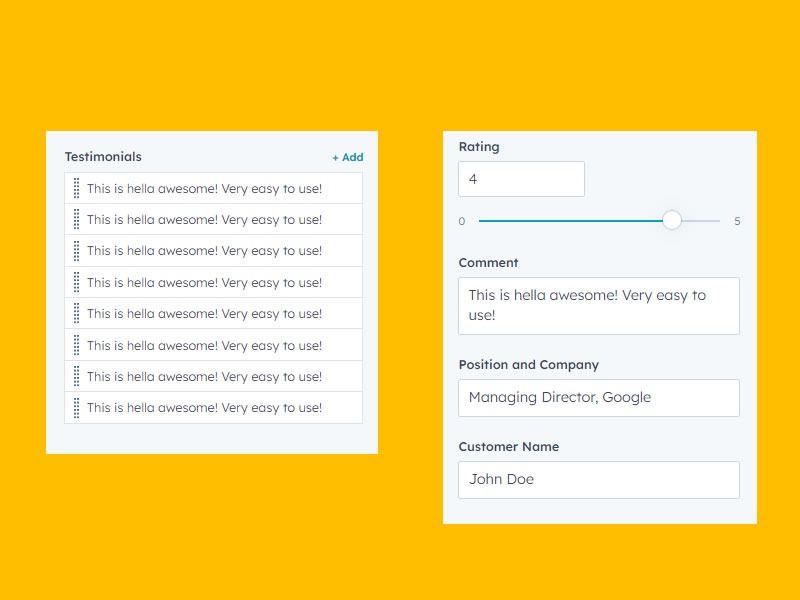Click the Rating number field showing 4
Screen dimensions: 800x600
click(521, 179)
